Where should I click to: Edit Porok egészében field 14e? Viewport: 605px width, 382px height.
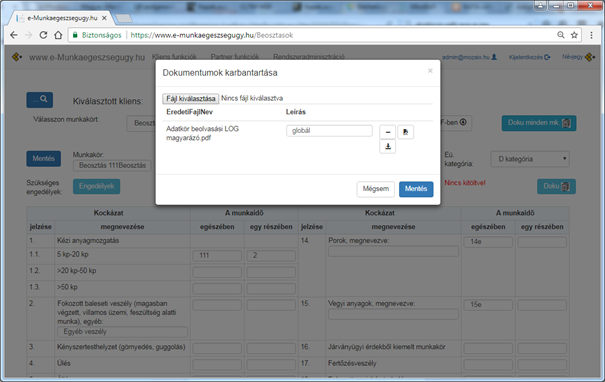click(488, 242)
